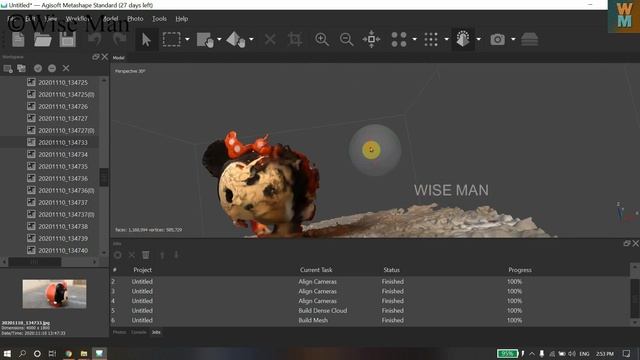Open Windows taskbar search

click(x=22, y=353)
